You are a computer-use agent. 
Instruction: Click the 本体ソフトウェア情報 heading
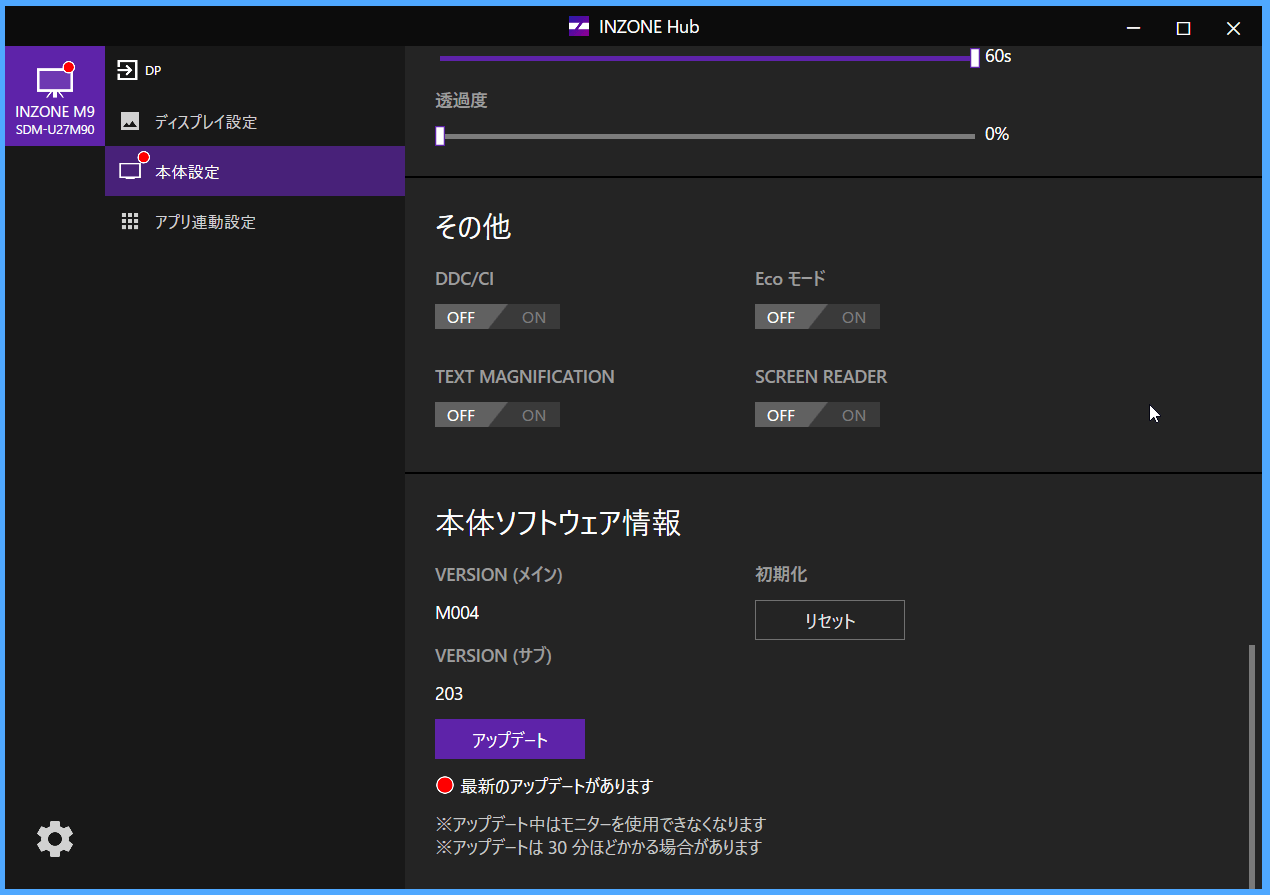558,522
